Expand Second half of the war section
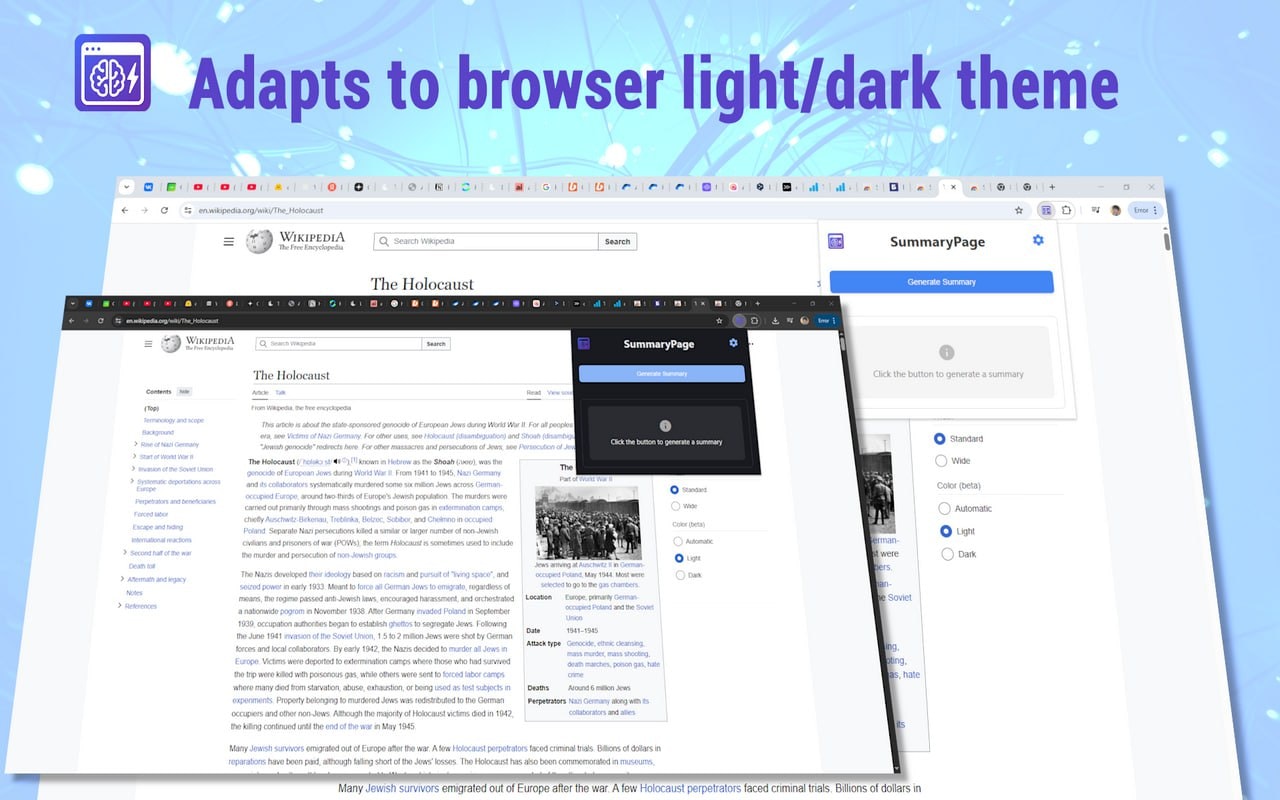The height and width of the screenshot is (800, 1280). (125, 553)
